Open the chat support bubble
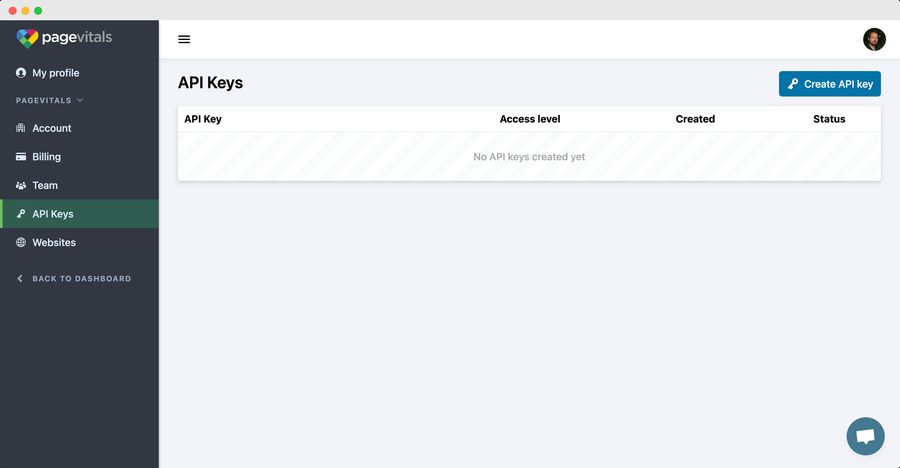 (x=865, y=436)
